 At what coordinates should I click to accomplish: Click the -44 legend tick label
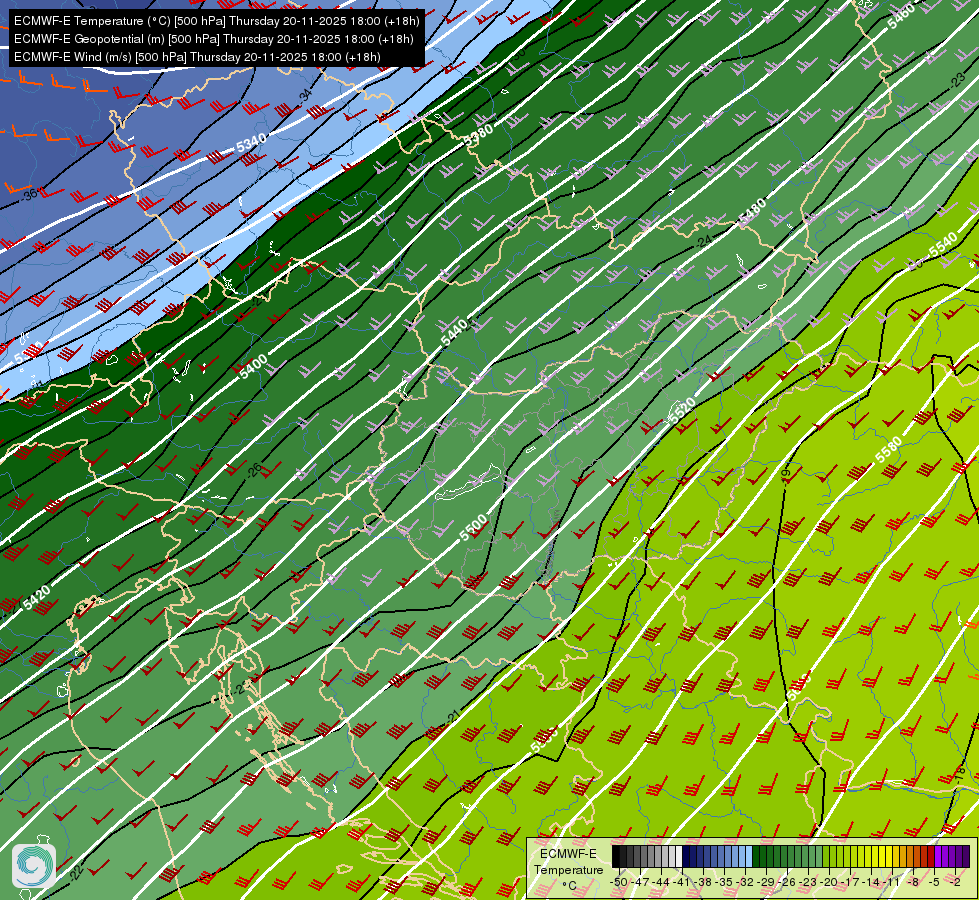coord(661,882)
